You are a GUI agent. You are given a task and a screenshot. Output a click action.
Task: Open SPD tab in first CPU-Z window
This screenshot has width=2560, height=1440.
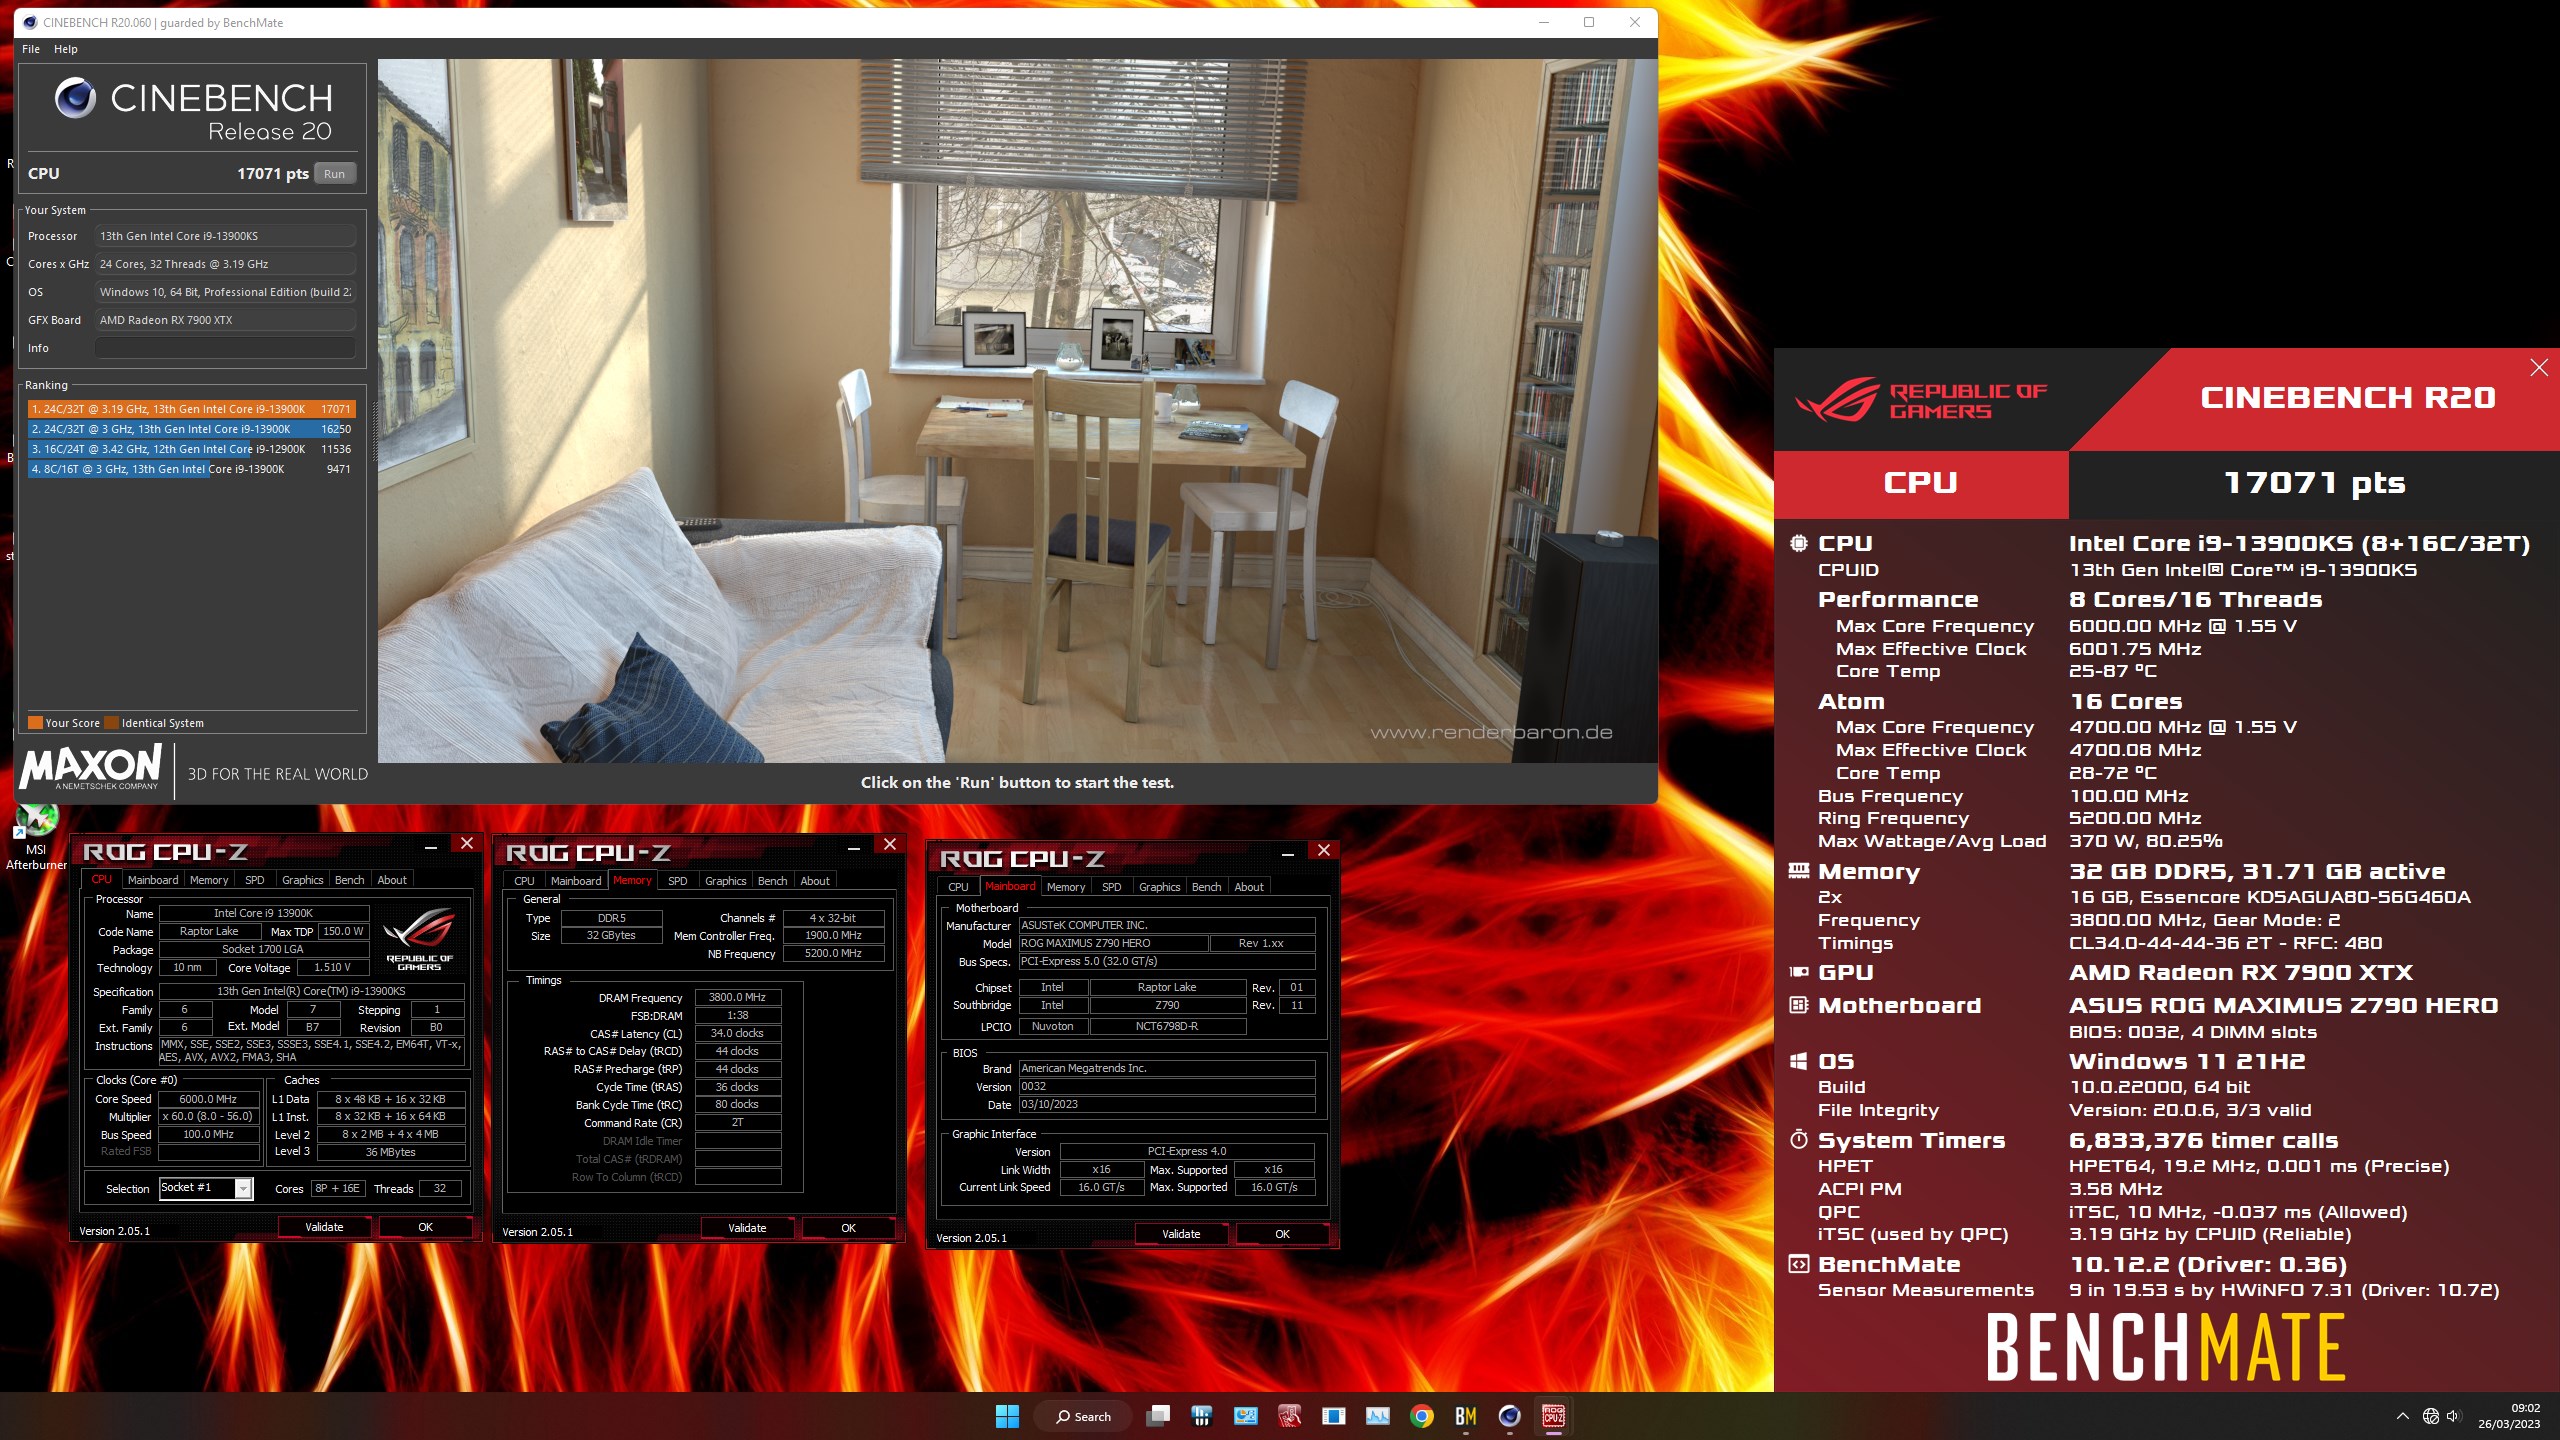[x=255, y=880]
